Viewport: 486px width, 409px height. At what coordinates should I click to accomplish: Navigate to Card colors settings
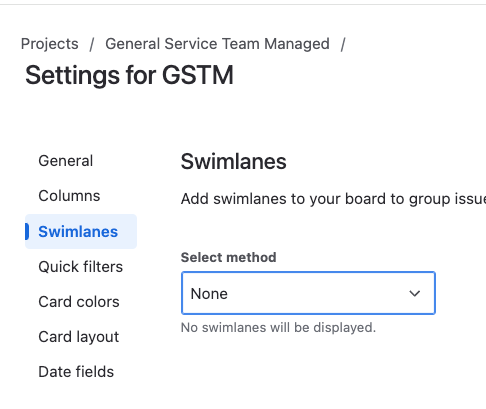(79, 302)
